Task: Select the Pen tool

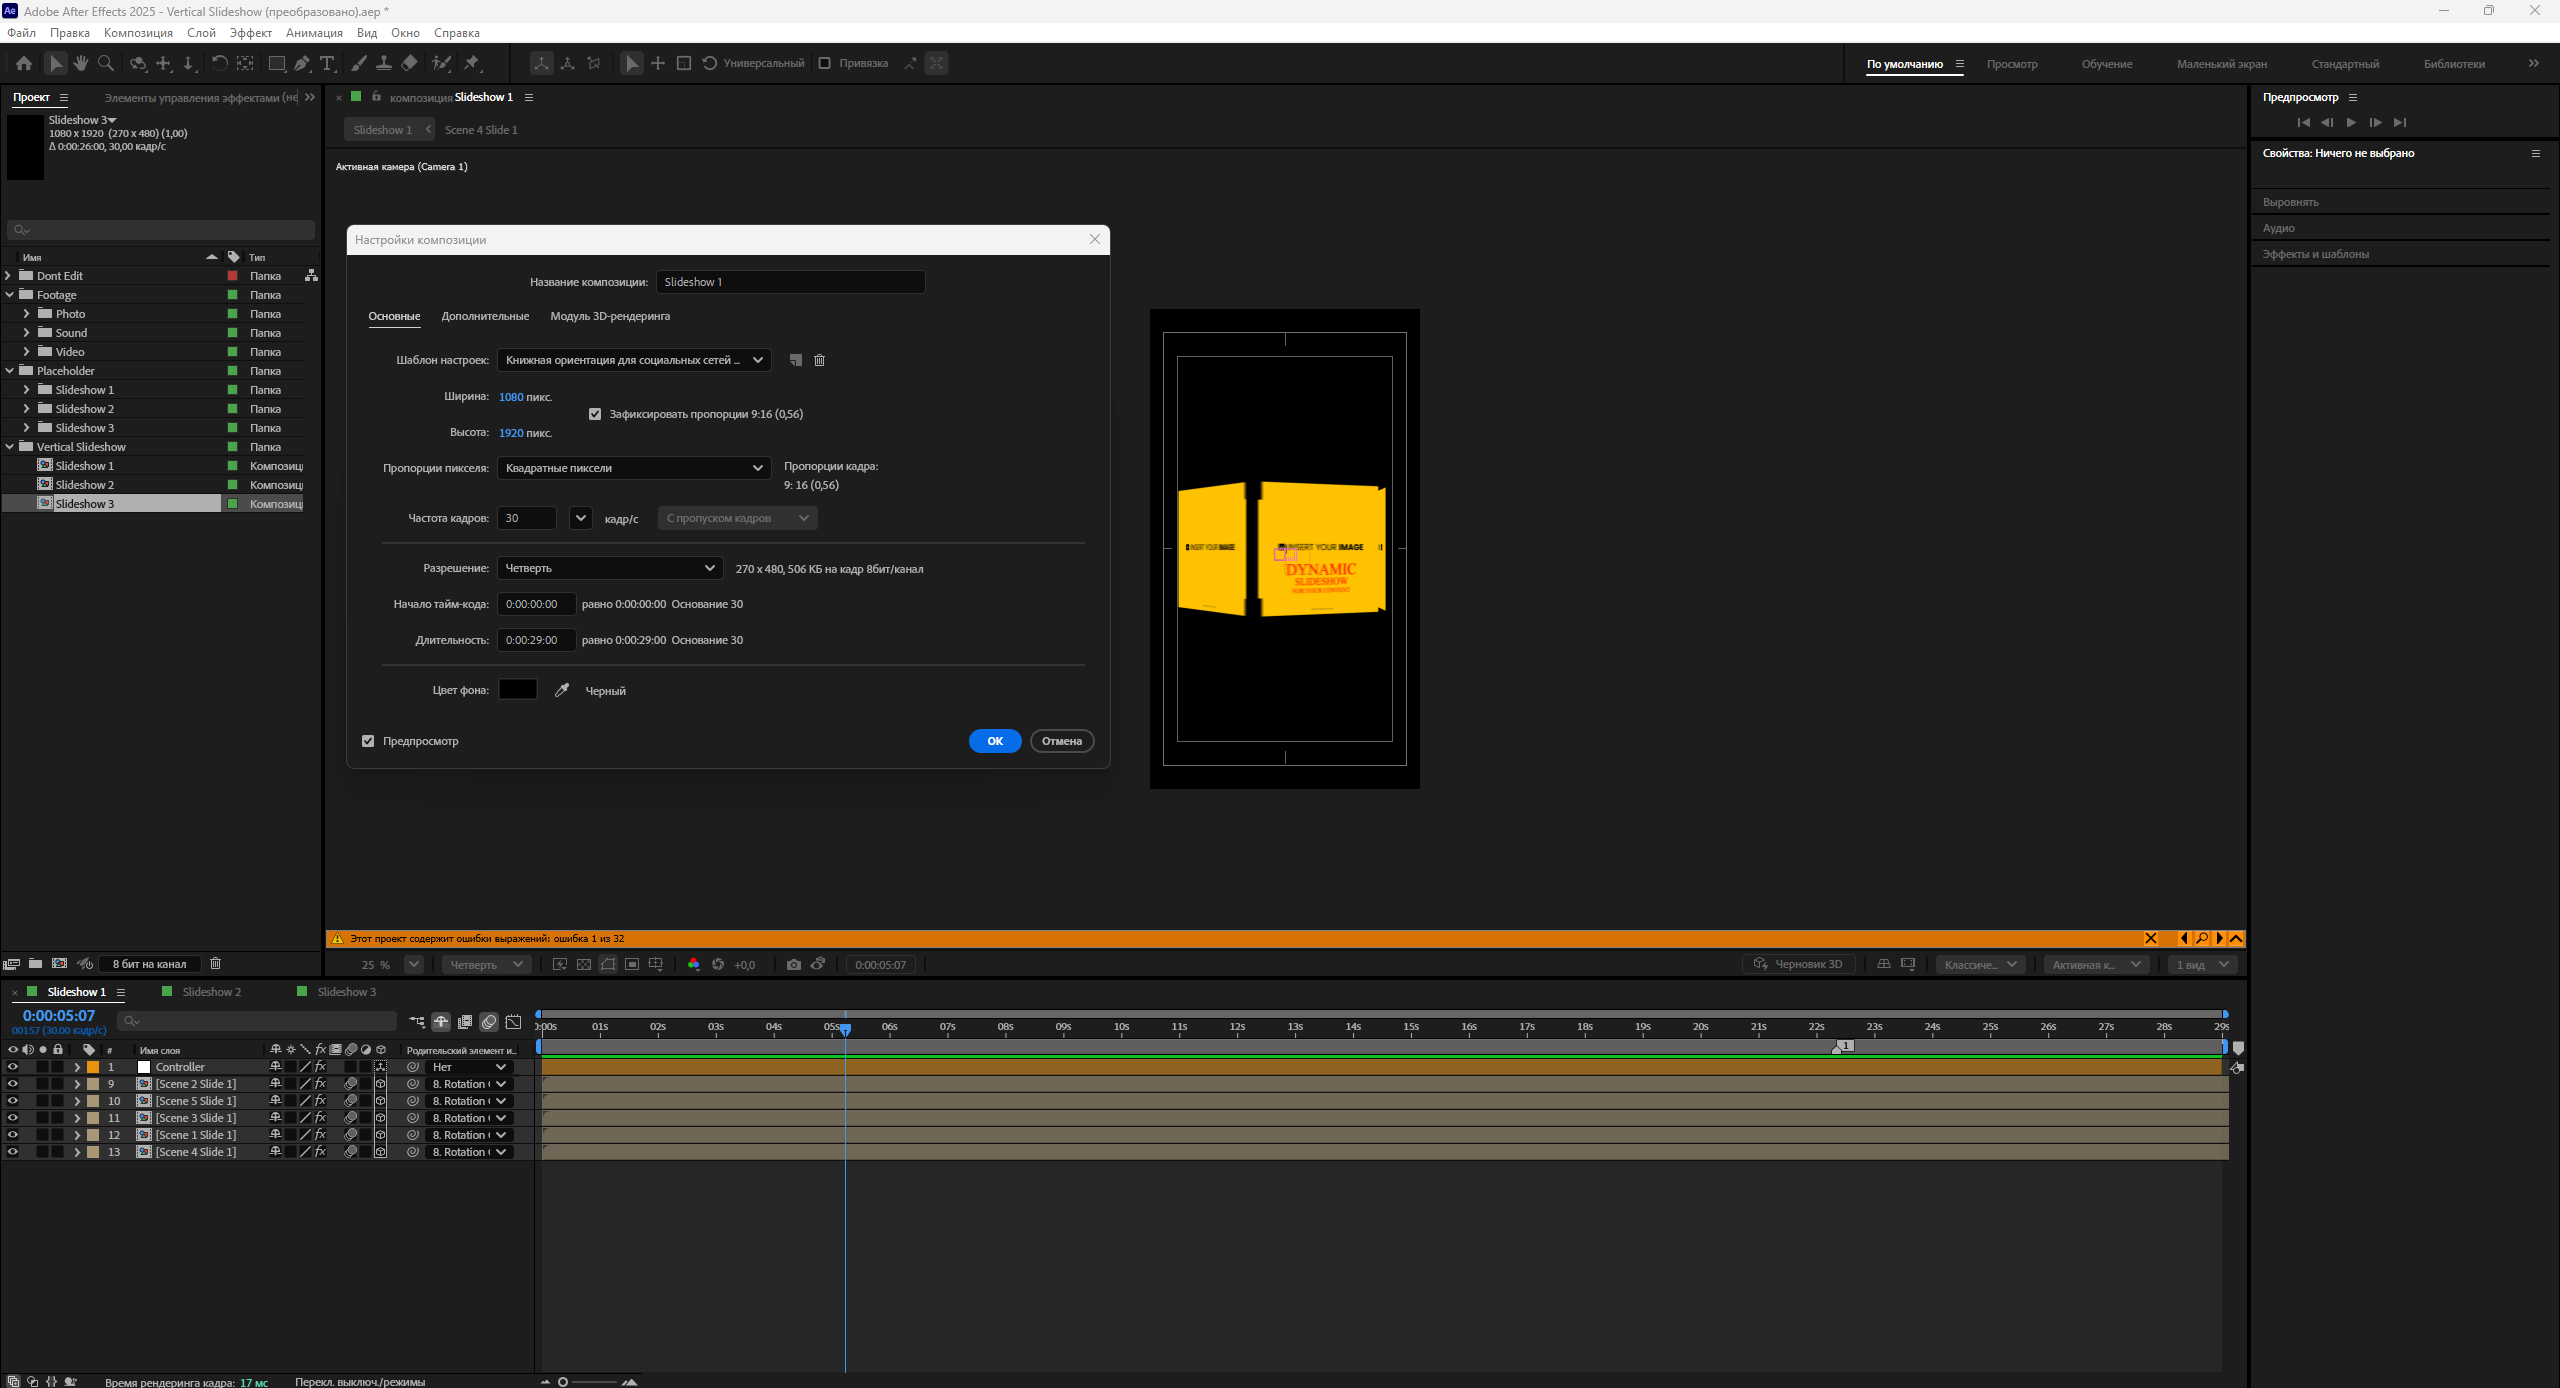Action: pos(302,63)
